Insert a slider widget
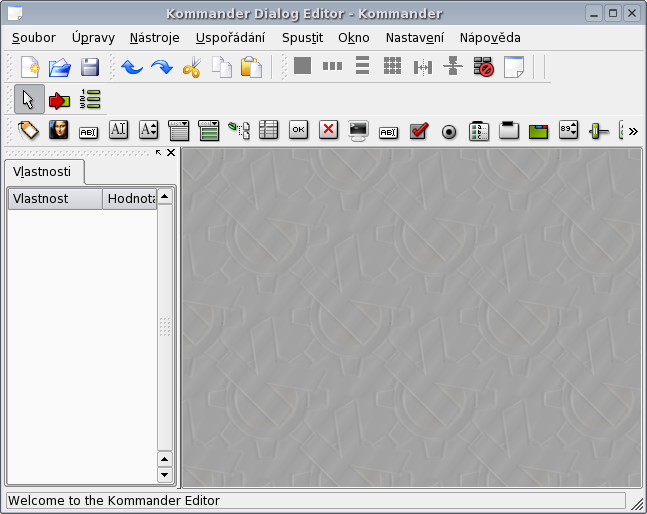Screen dimensions: 647x514 pos(599,132)
